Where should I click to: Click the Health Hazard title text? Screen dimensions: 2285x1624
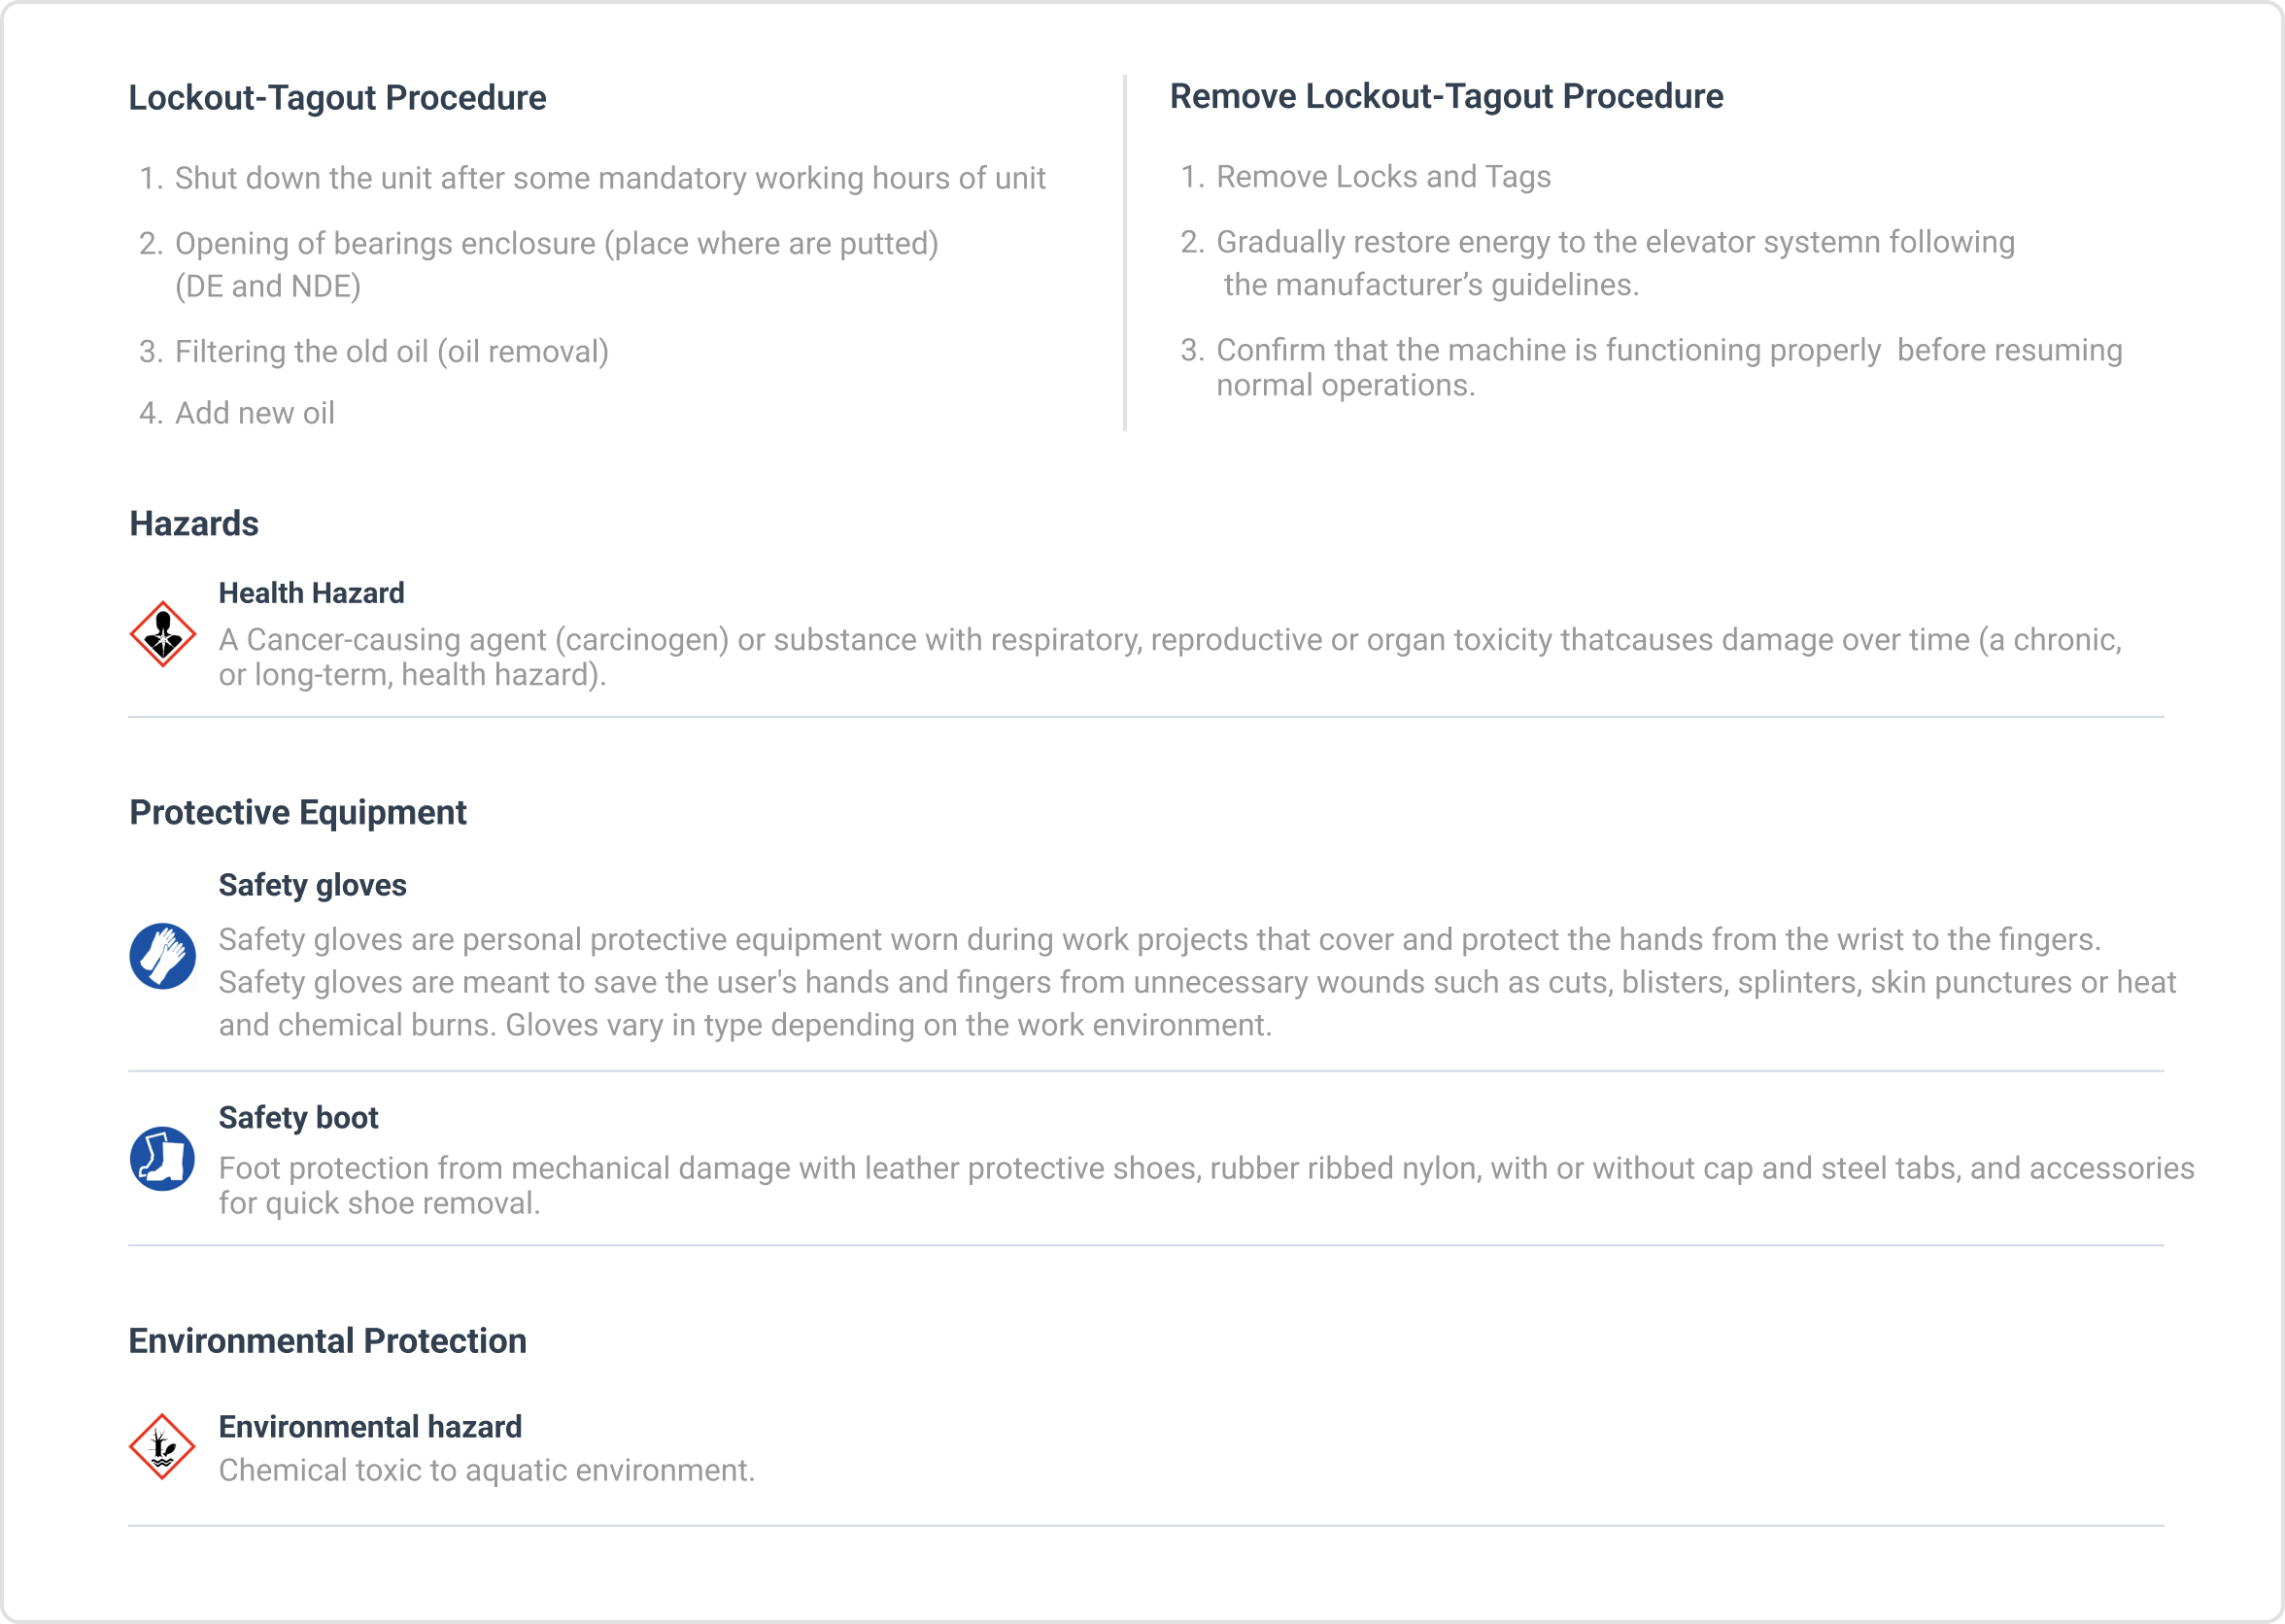[x=311, y=593]
